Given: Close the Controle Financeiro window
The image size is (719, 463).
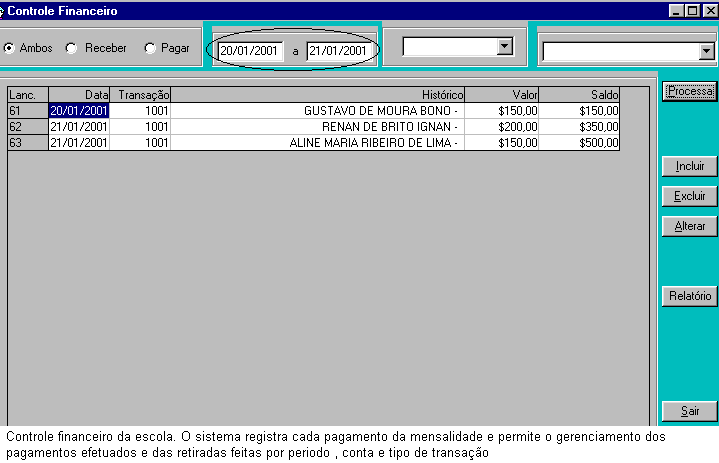Looking at the screenshot, I should click(710, 11).
